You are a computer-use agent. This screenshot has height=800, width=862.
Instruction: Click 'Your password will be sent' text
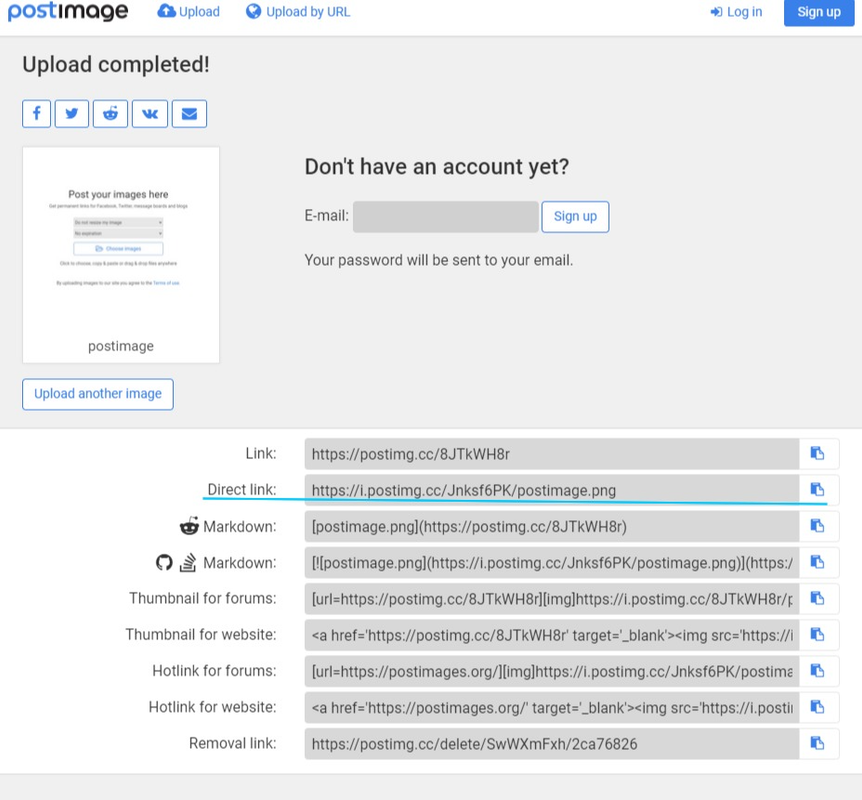(x=439, y=260)
